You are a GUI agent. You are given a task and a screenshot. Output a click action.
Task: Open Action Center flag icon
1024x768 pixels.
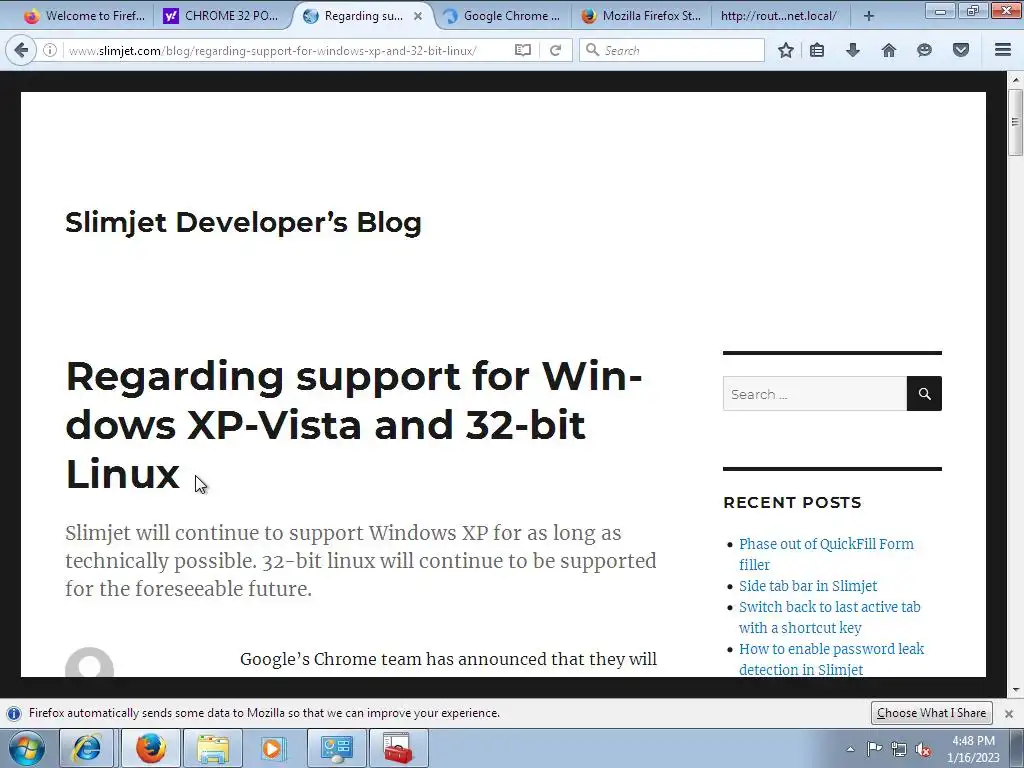pyautogui.click(x=874, y=749)
